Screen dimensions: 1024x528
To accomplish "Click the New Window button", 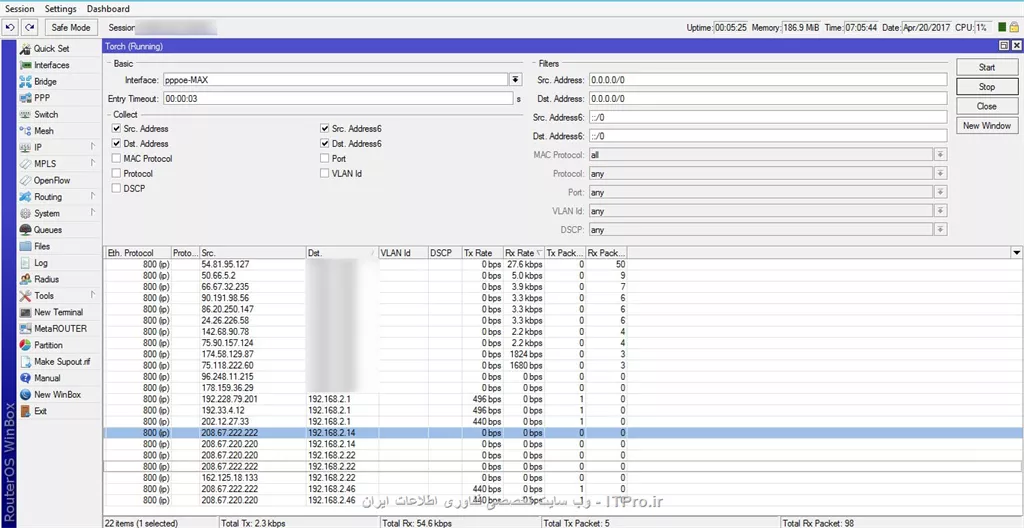I will pyautogui.click(x=987, y=125).
